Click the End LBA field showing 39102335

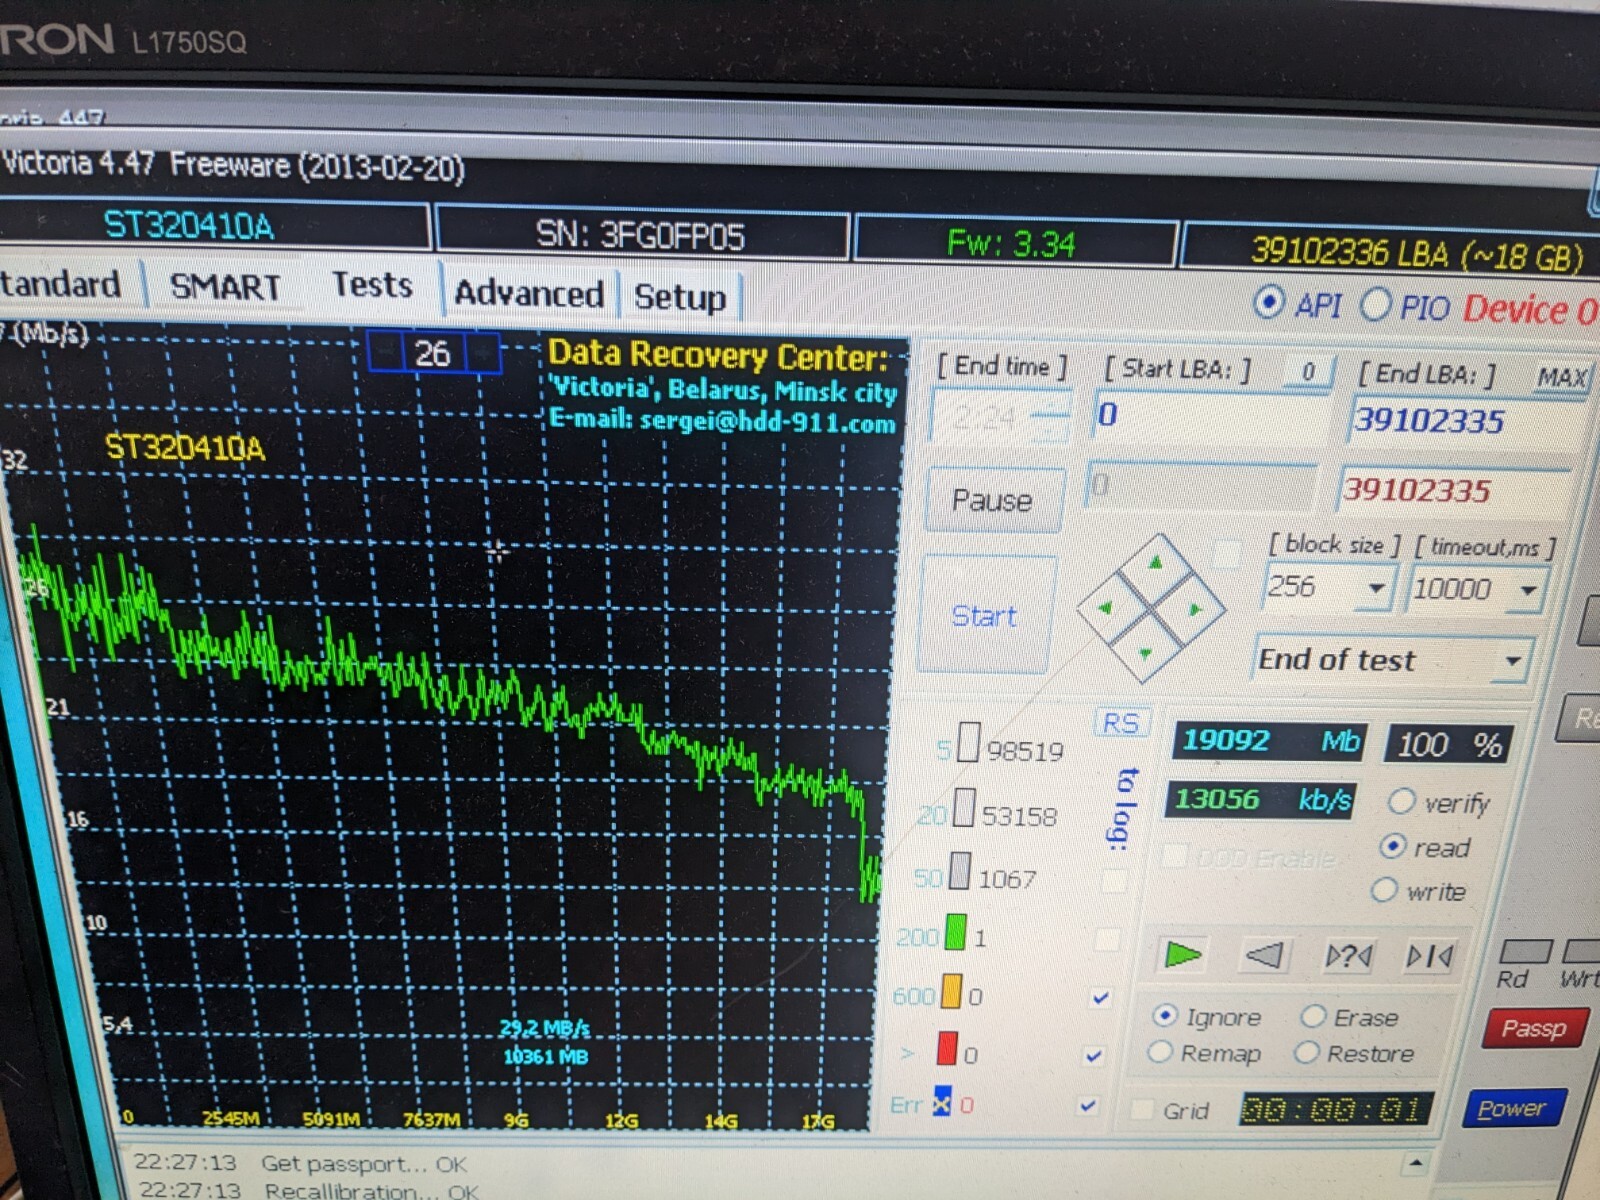tap(1469, 421)
